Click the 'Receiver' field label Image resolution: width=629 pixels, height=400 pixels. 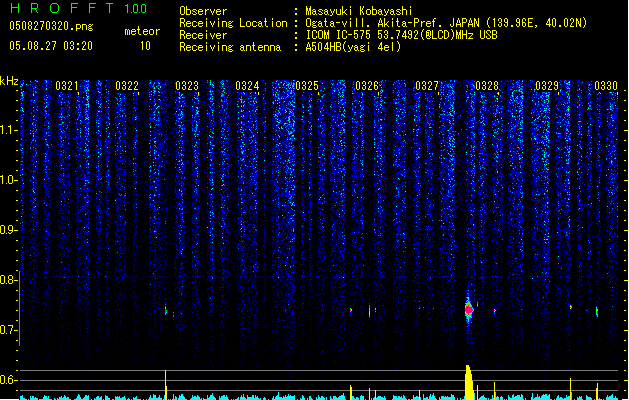click(x=203, y=35)
